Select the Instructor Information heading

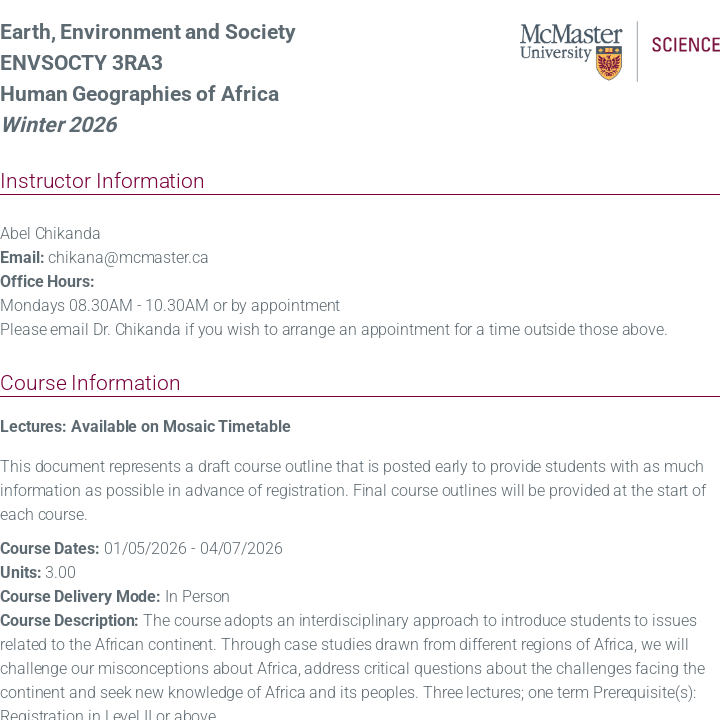click(x=102, y=181)
